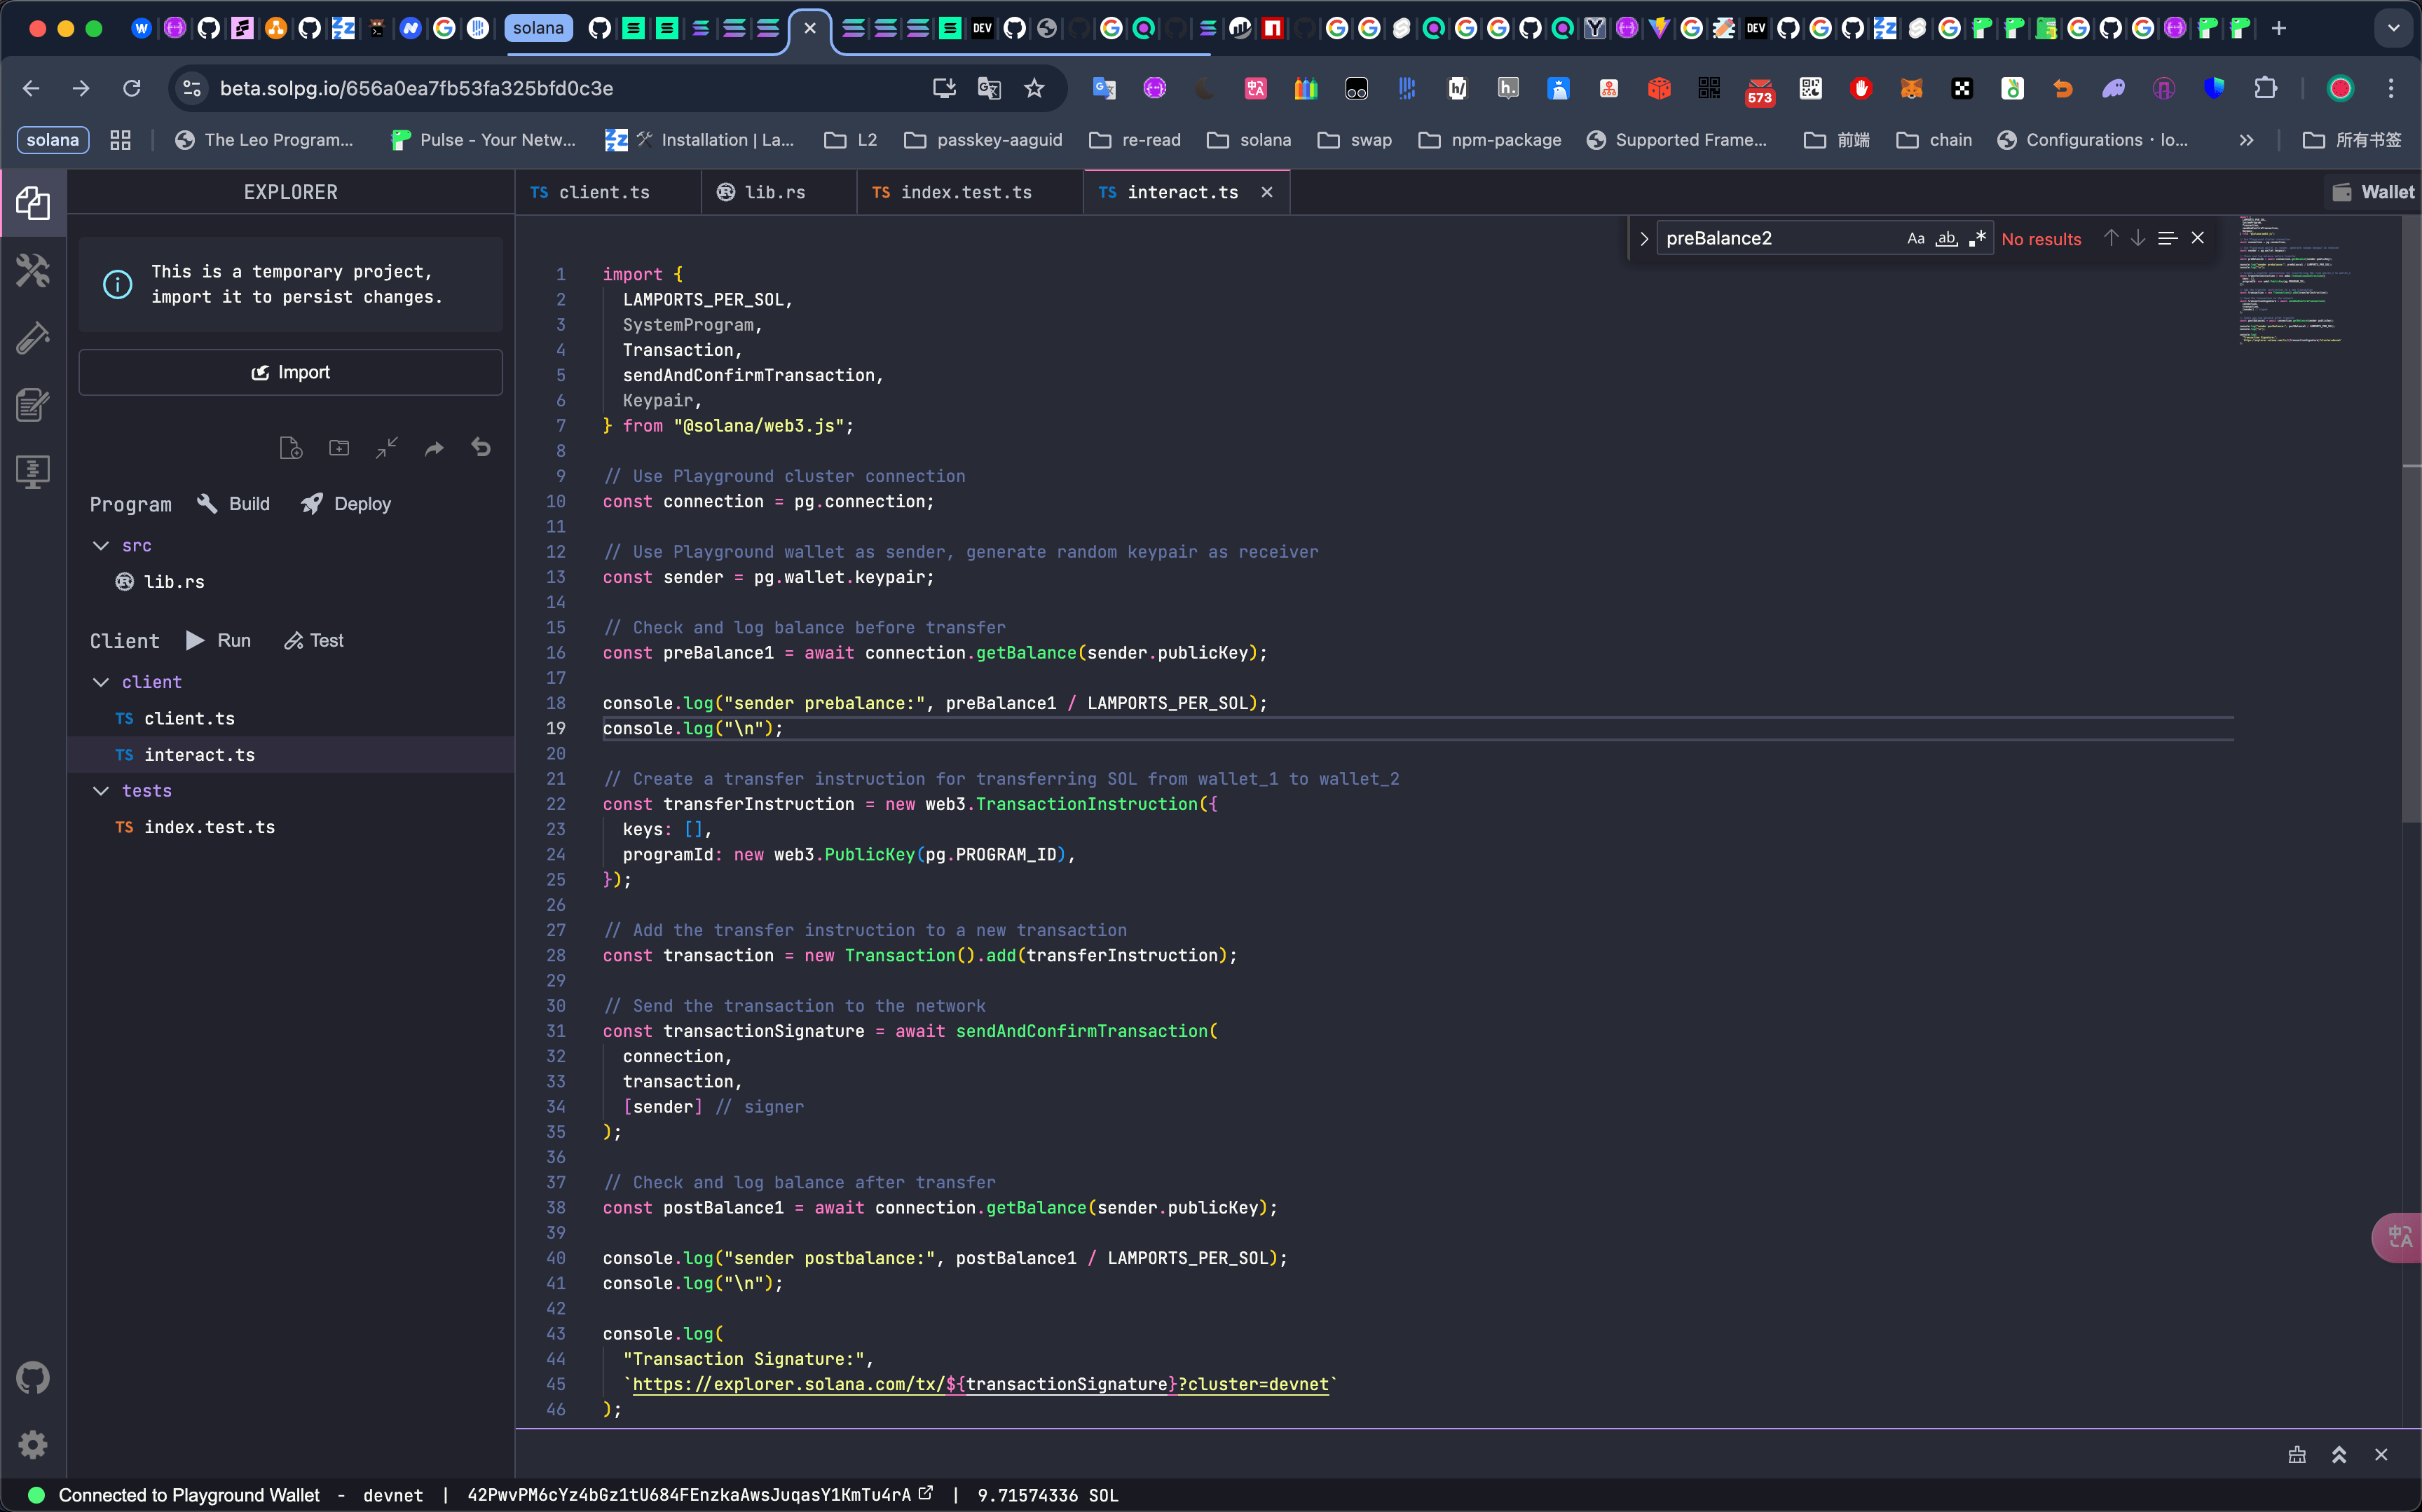2422x1512 pixels.
Task: Toggle Find in Selection option
Action: pos(2168,238)
